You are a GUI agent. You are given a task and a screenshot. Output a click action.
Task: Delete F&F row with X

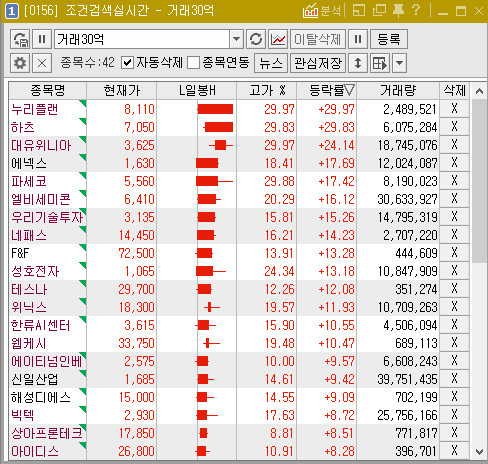pyautogui.click(x=454, y=253)
